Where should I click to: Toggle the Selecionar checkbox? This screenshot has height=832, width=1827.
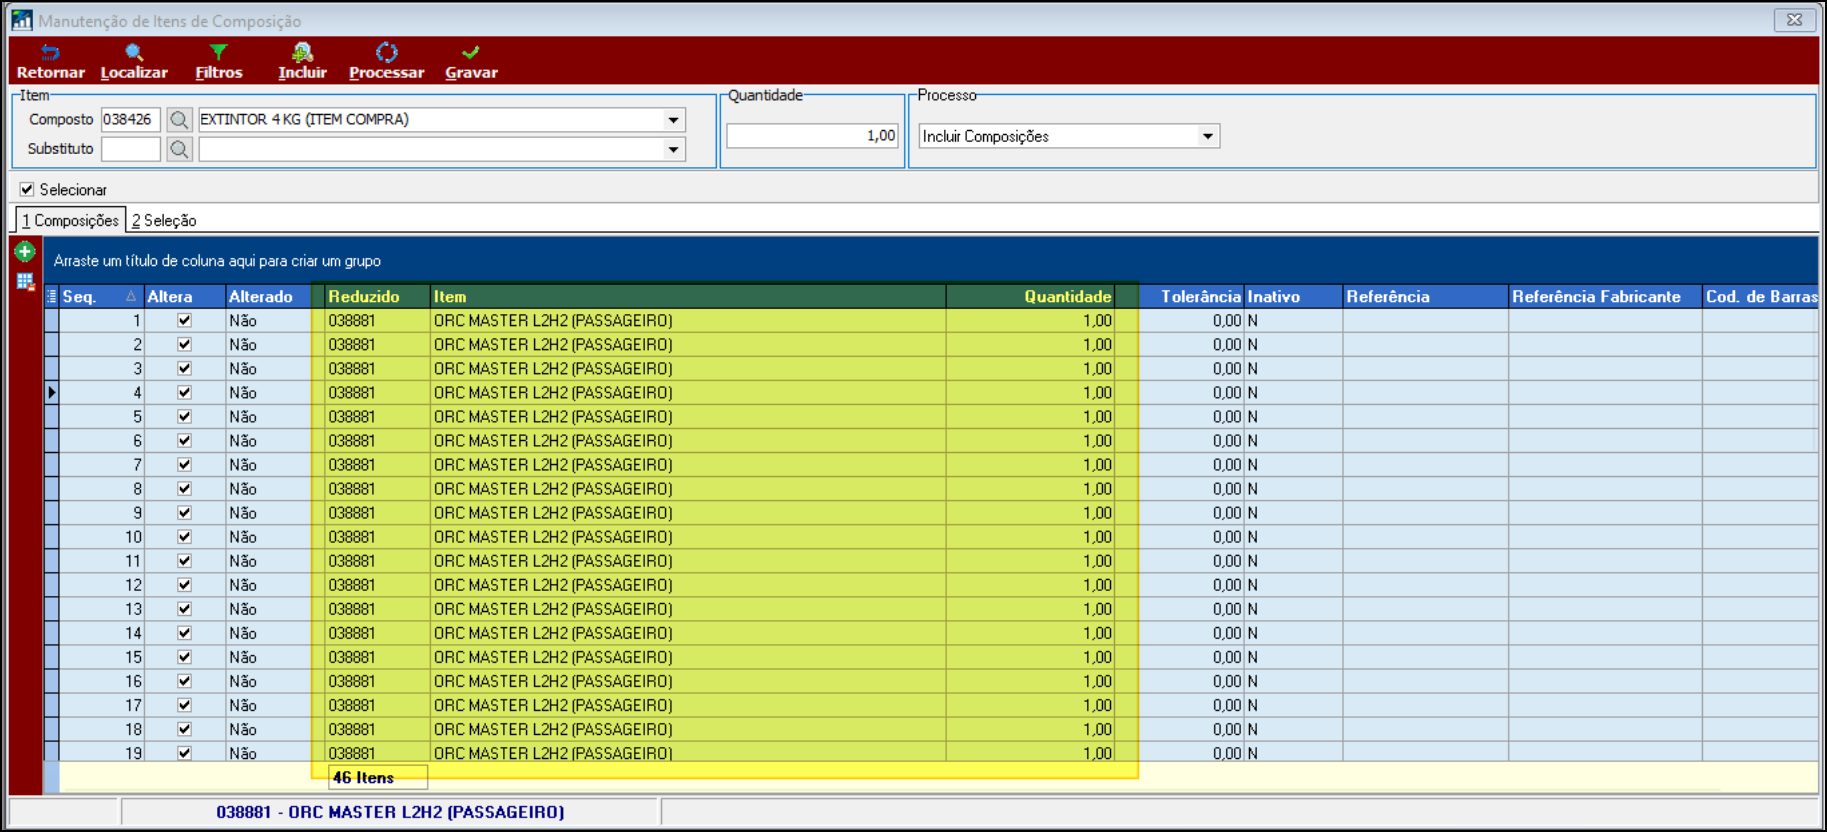pyautogui.click(x=27, y=189)
